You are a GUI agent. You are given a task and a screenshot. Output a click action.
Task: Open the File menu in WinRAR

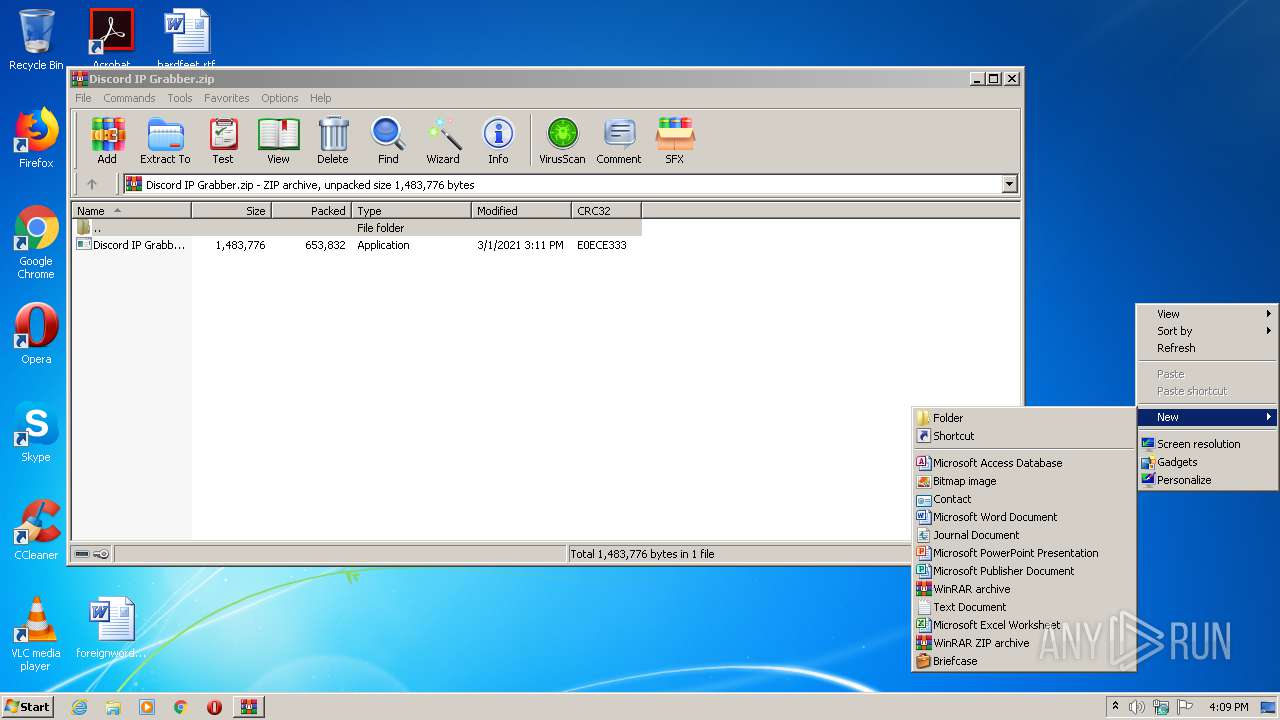(83, 98)
